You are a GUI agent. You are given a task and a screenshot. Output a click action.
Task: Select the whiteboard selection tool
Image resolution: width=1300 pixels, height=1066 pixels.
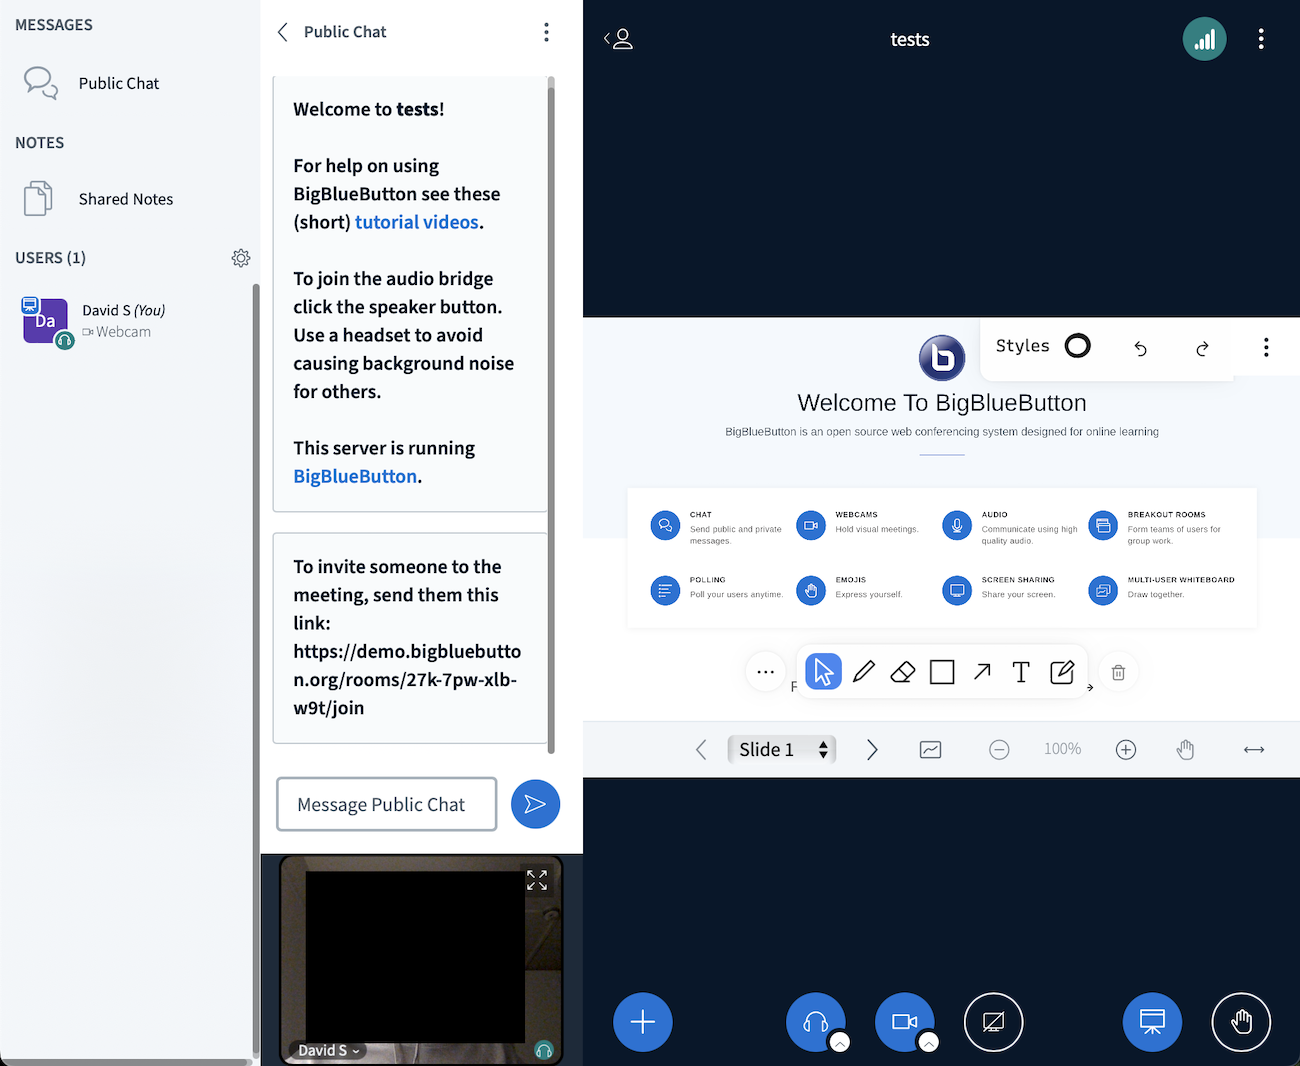click(823, 671)
